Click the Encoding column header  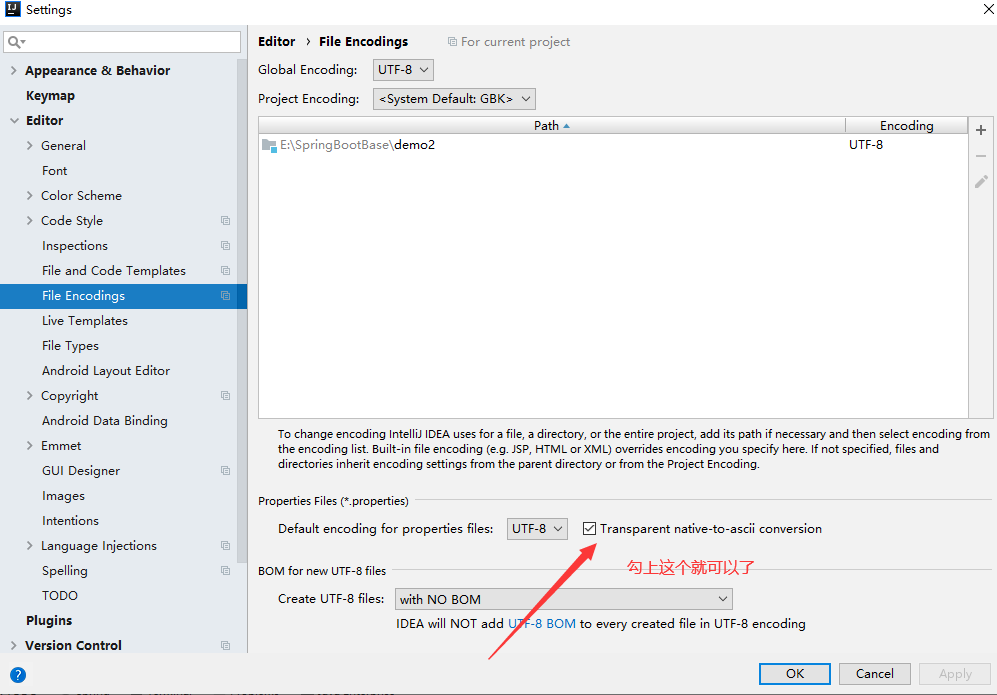click(907, 126)
